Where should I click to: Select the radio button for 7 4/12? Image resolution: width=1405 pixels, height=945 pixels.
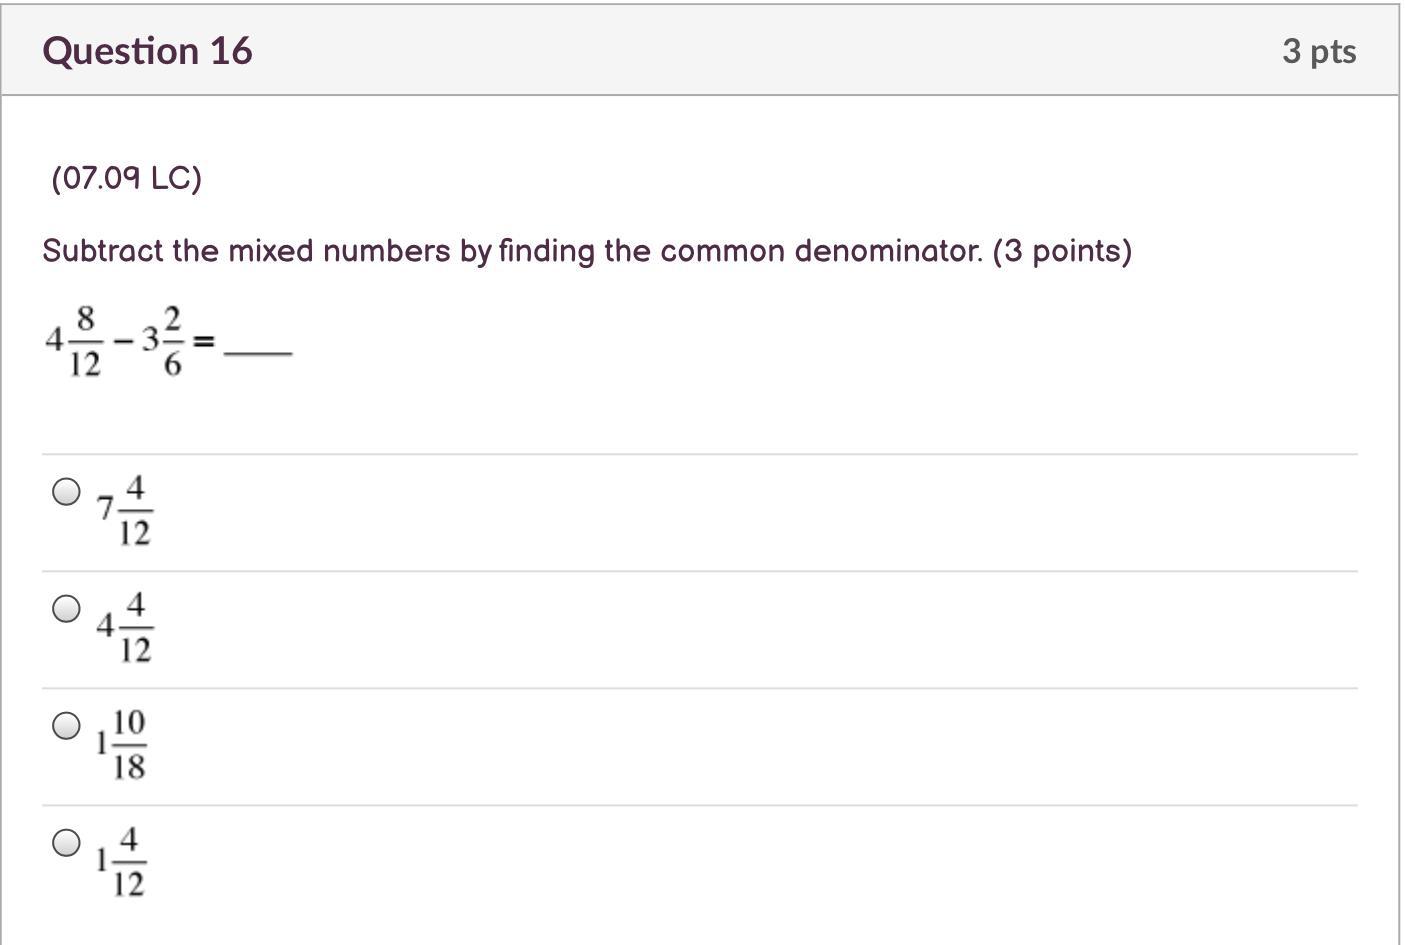pos(66,492)
